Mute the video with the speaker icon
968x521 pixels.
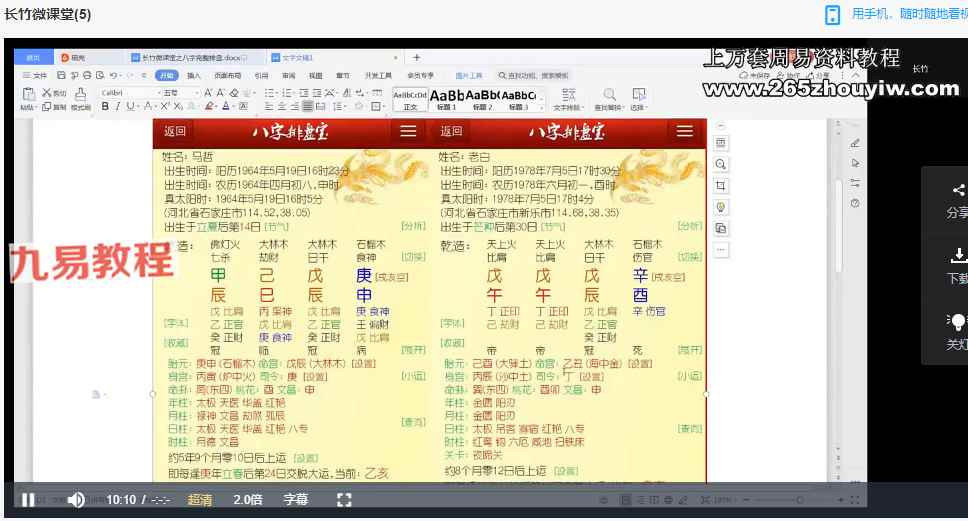tap(76, 499)
